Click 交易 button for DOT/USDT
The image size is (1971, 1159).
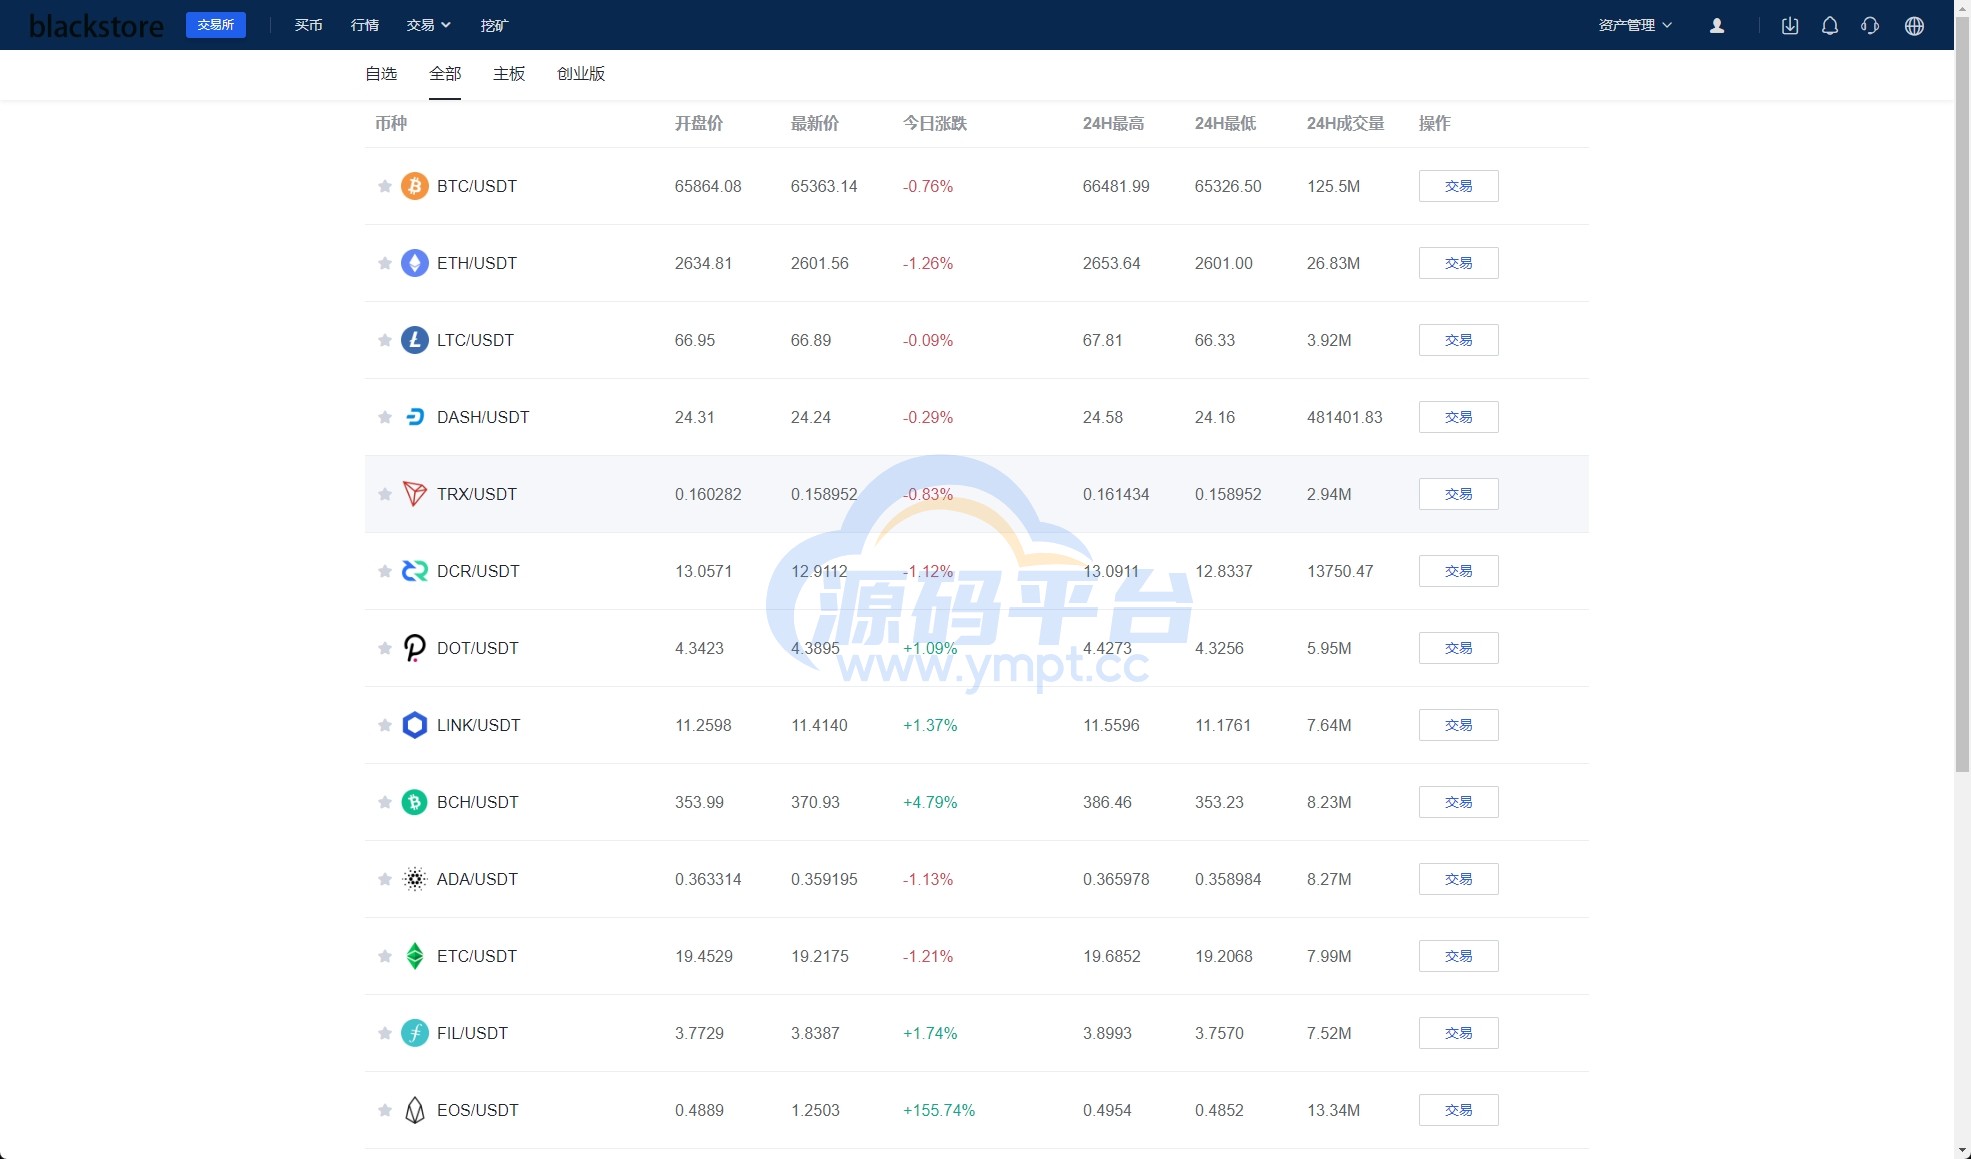1458,648
